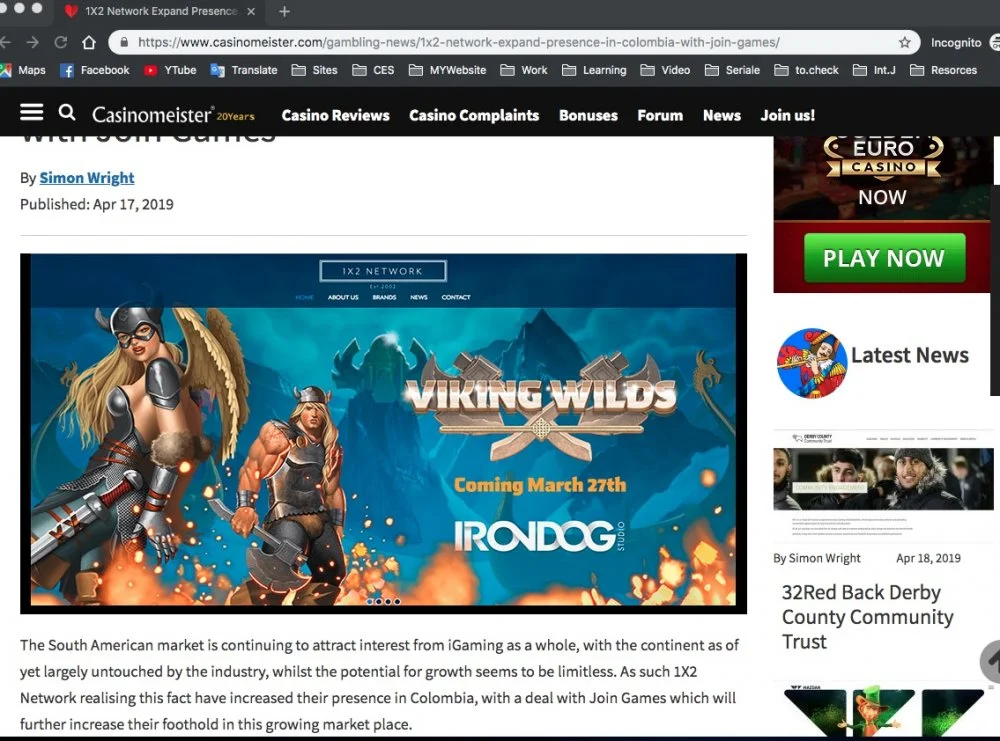The height and width of the screenshot is (741, 1000).
Task: Go to the Forum menu item
Action: [660, 115]
